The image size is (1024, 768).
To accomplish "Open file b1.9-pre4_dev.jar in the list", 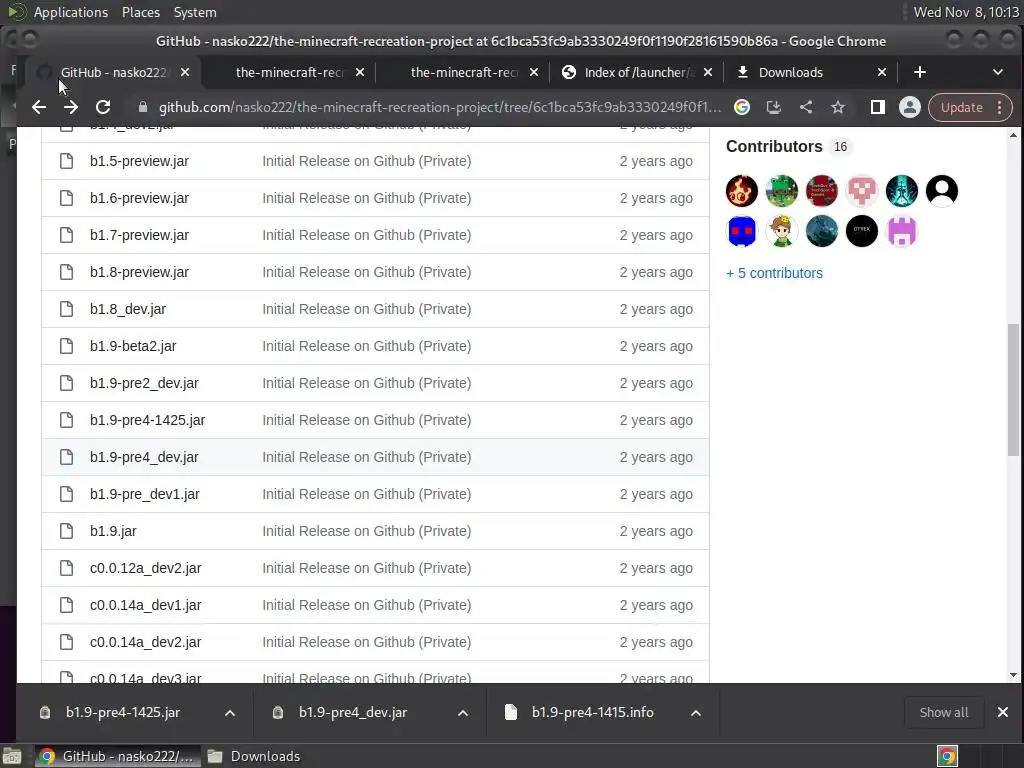I will click(144, 457).
